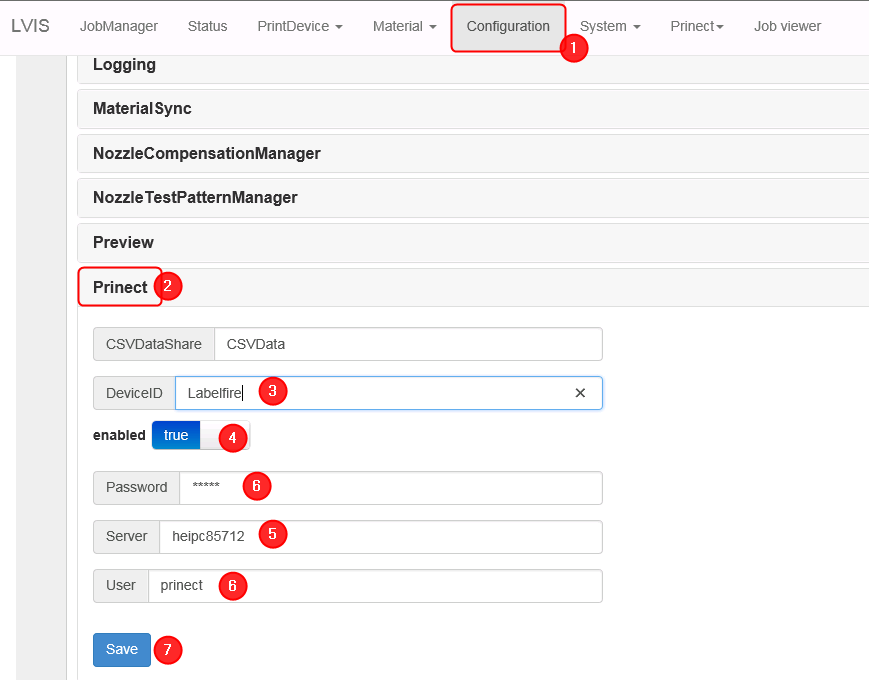Open the Material dropdown menu
Screen dimensions: 869x680
404,27
